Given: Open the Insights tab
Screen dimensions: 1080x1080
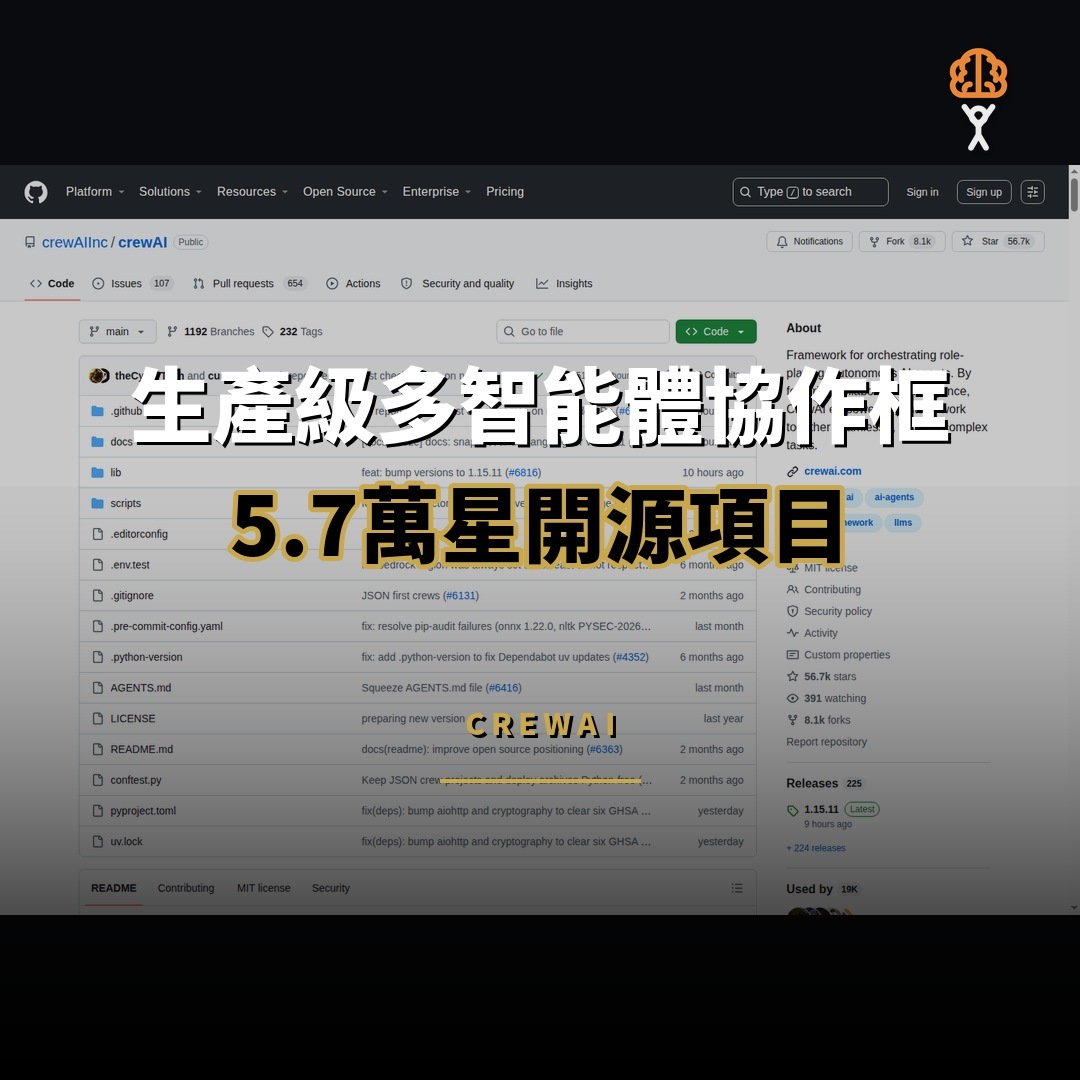Looking at the screenshot, I should [564, 284].
